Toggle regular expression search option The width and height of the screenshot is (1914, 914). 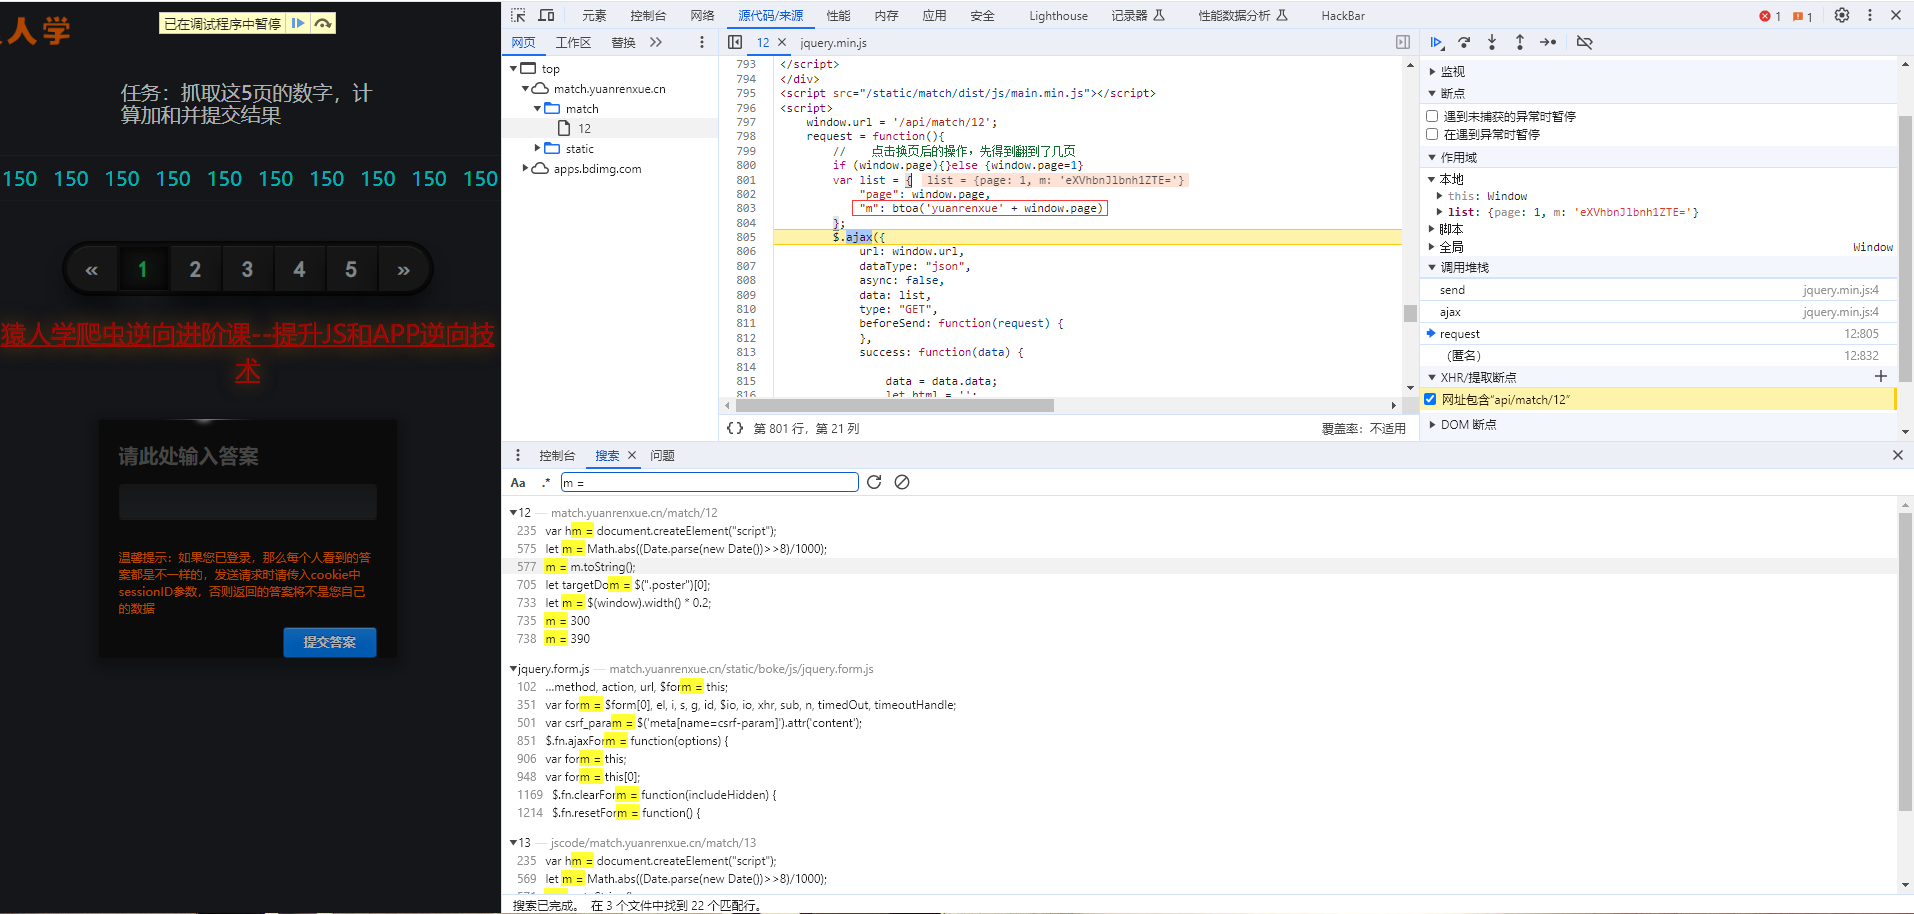546,482
